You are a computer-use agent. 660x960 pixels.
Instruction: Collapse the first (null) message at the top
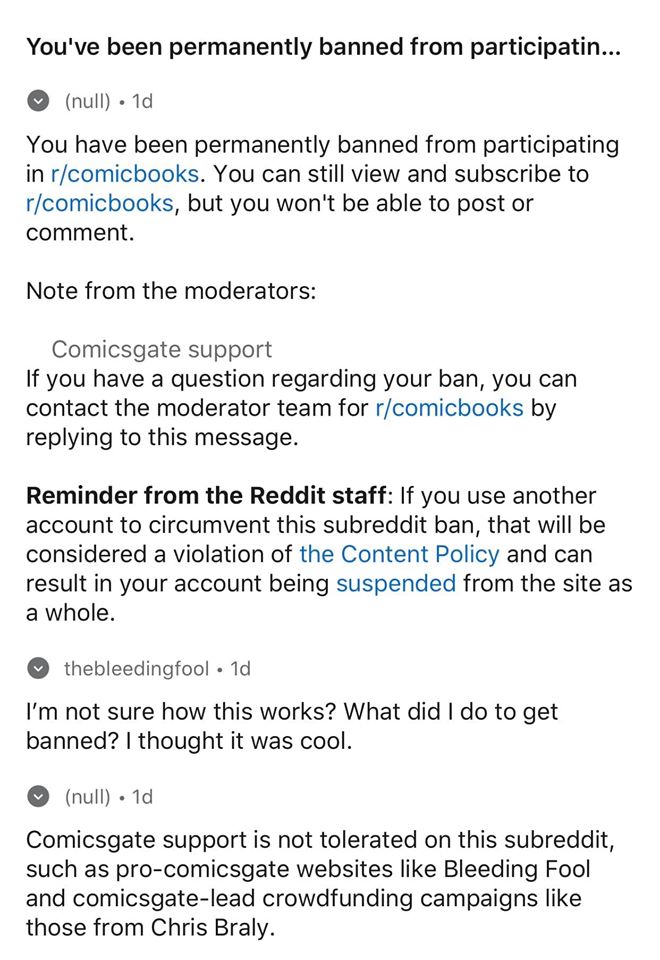38,101
